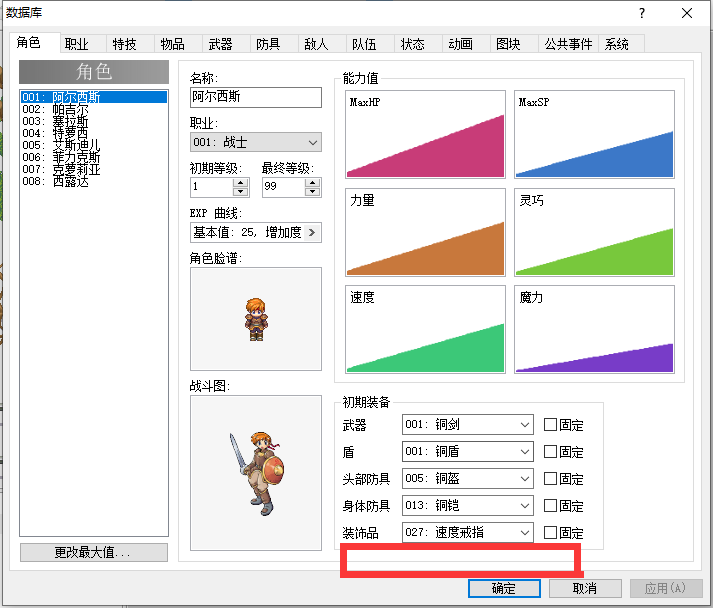Click the 取消 button
Image resolution: width=713 pixels, height=608 pixels.
point(585,588)
